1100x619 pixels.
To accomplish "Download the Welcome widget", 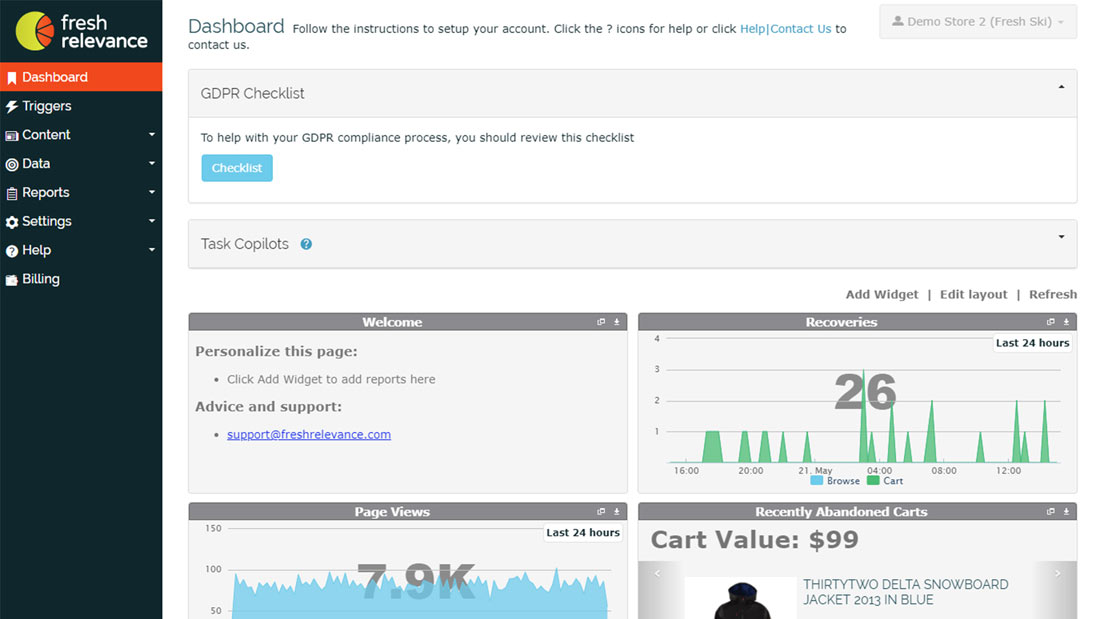I will 617,322.
